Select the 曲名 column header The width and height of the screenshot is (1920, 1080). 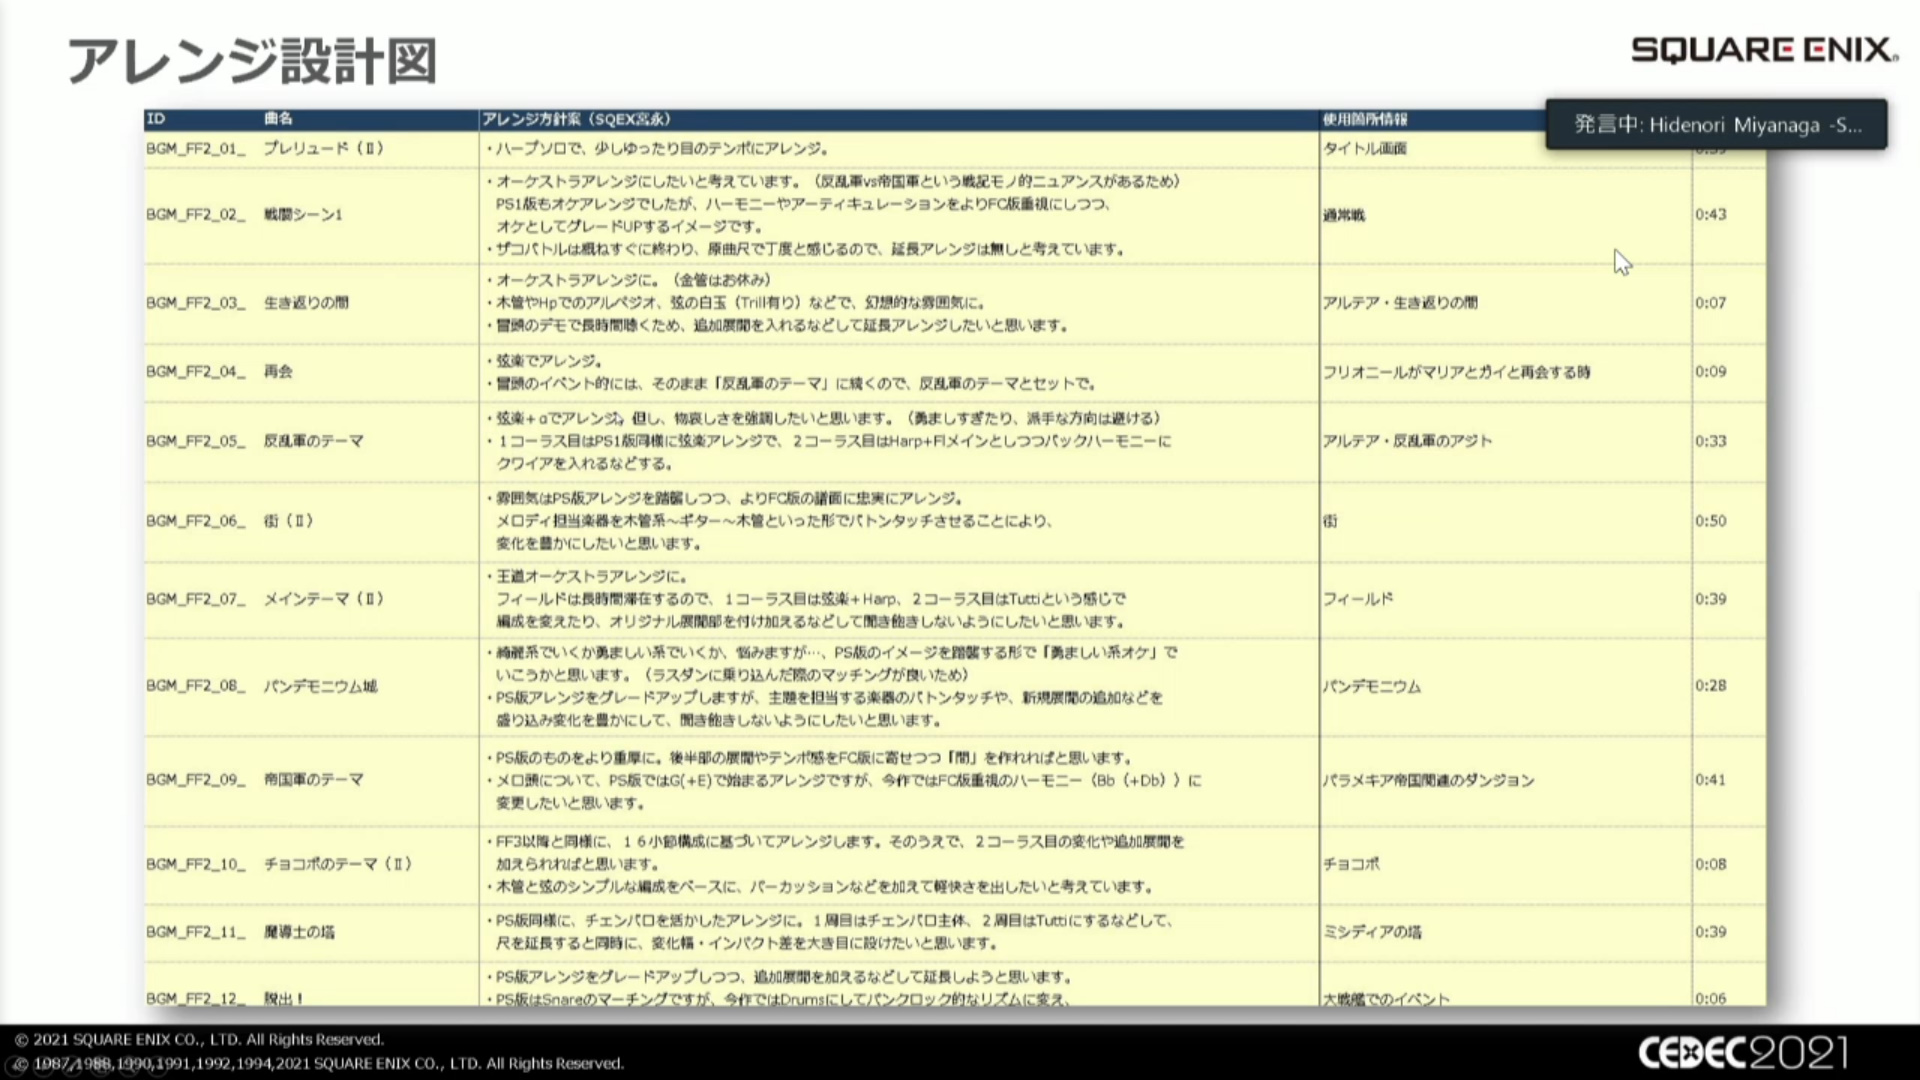[x=279, y=119]
